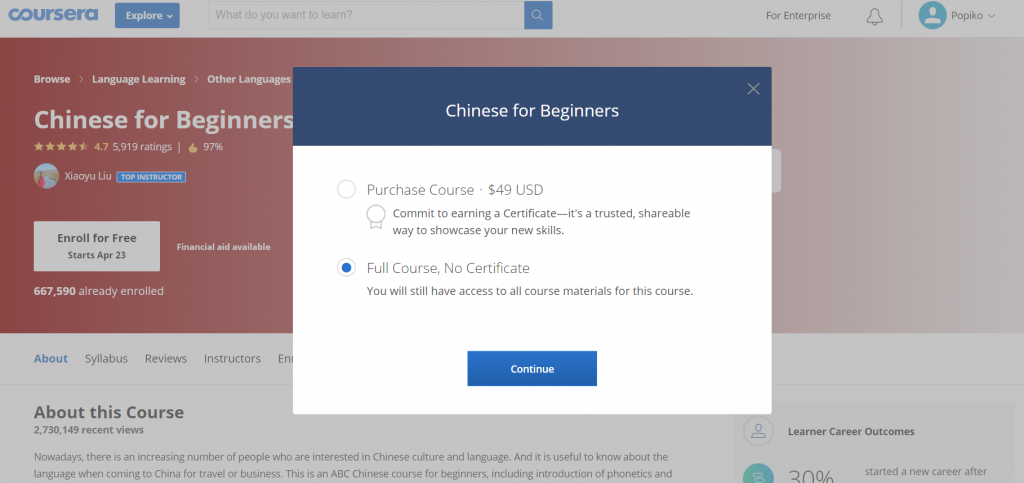Click the Continue button
This screenshot has width=1024, height=483.
pos(532,369)
